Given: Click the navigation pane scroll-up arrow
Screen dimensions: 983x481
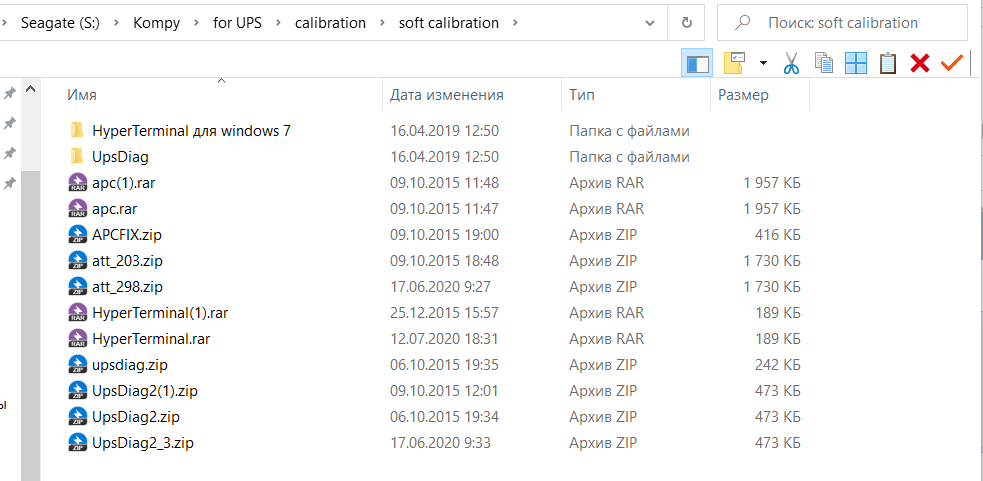Looking at the screenshot, I should pyautogui.click(x=30, y=91).
